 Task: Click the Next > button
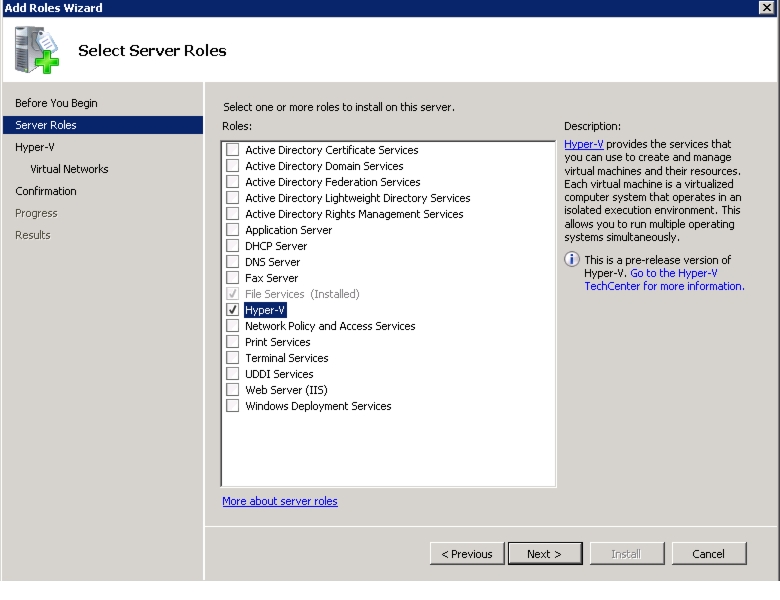click(545, 554)
